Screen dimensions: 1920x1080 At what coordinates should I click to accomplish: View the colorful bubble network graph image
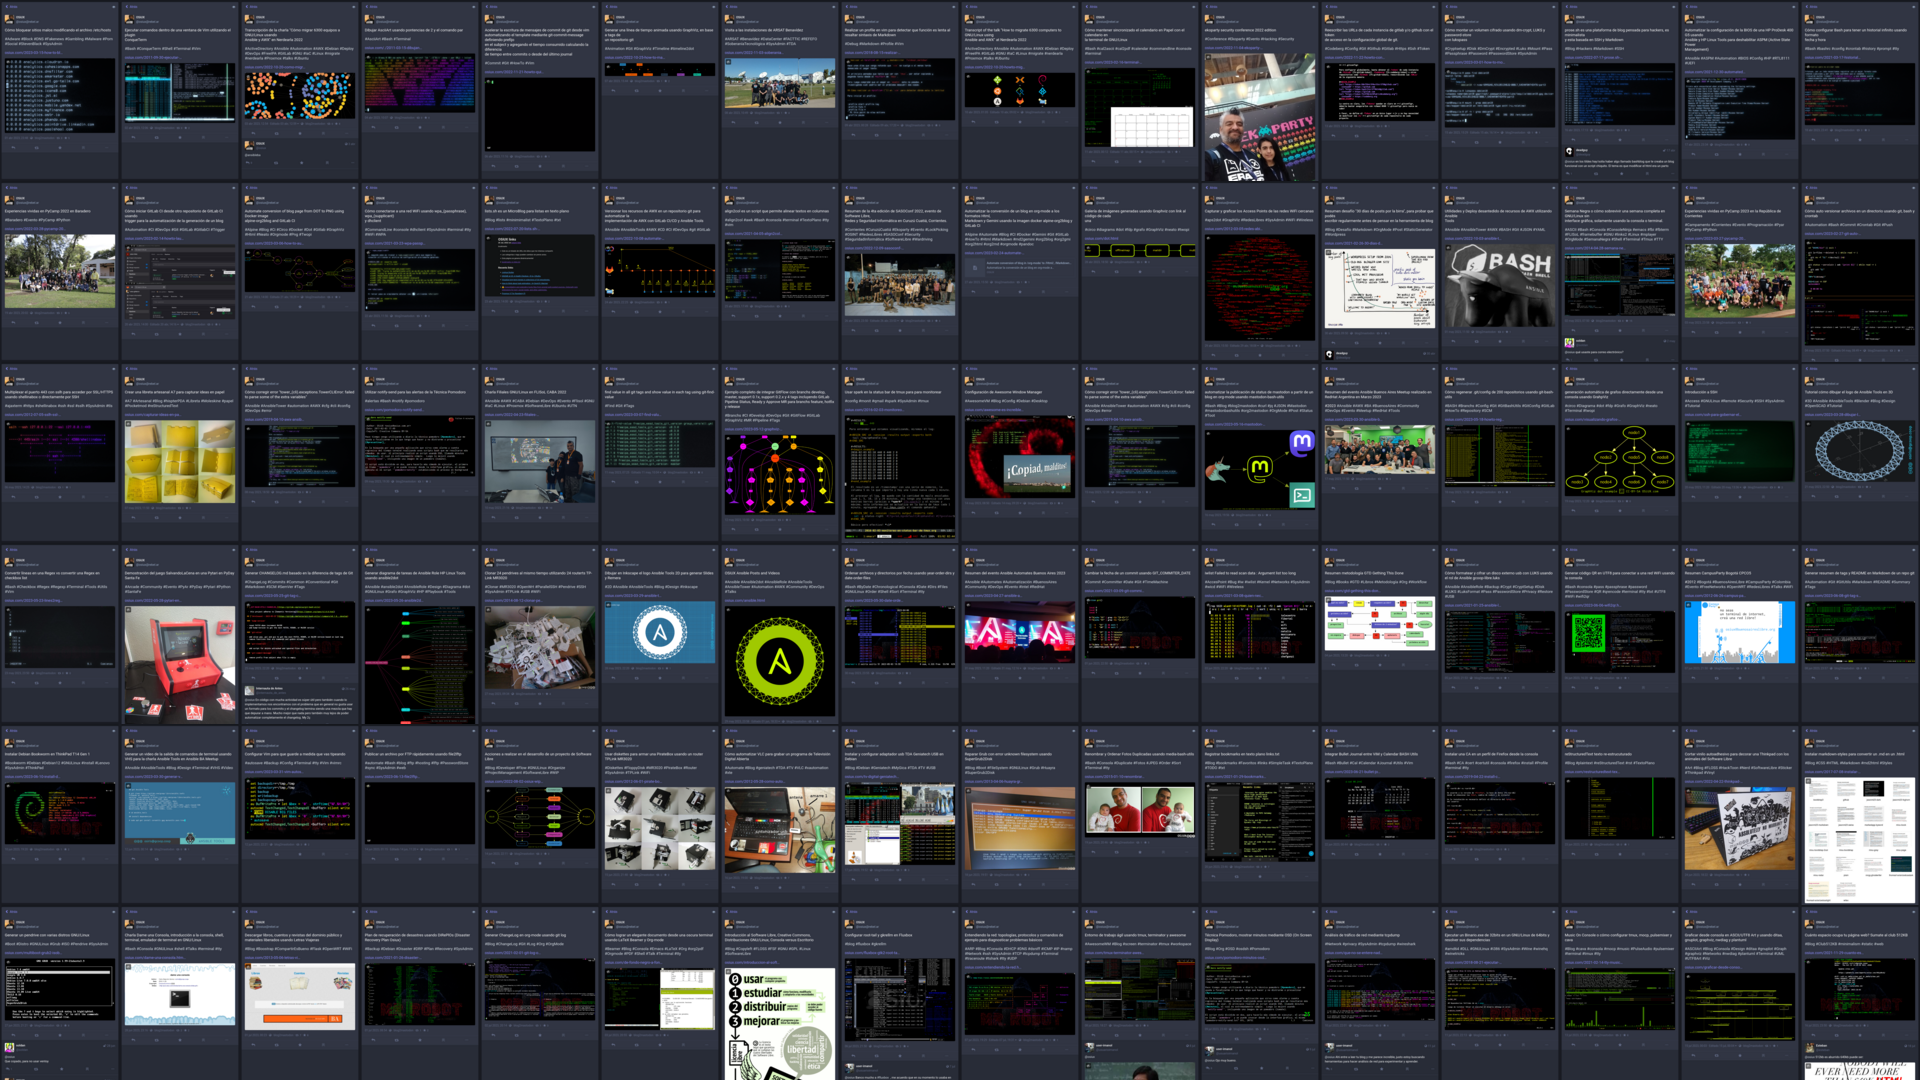(300, 95)
